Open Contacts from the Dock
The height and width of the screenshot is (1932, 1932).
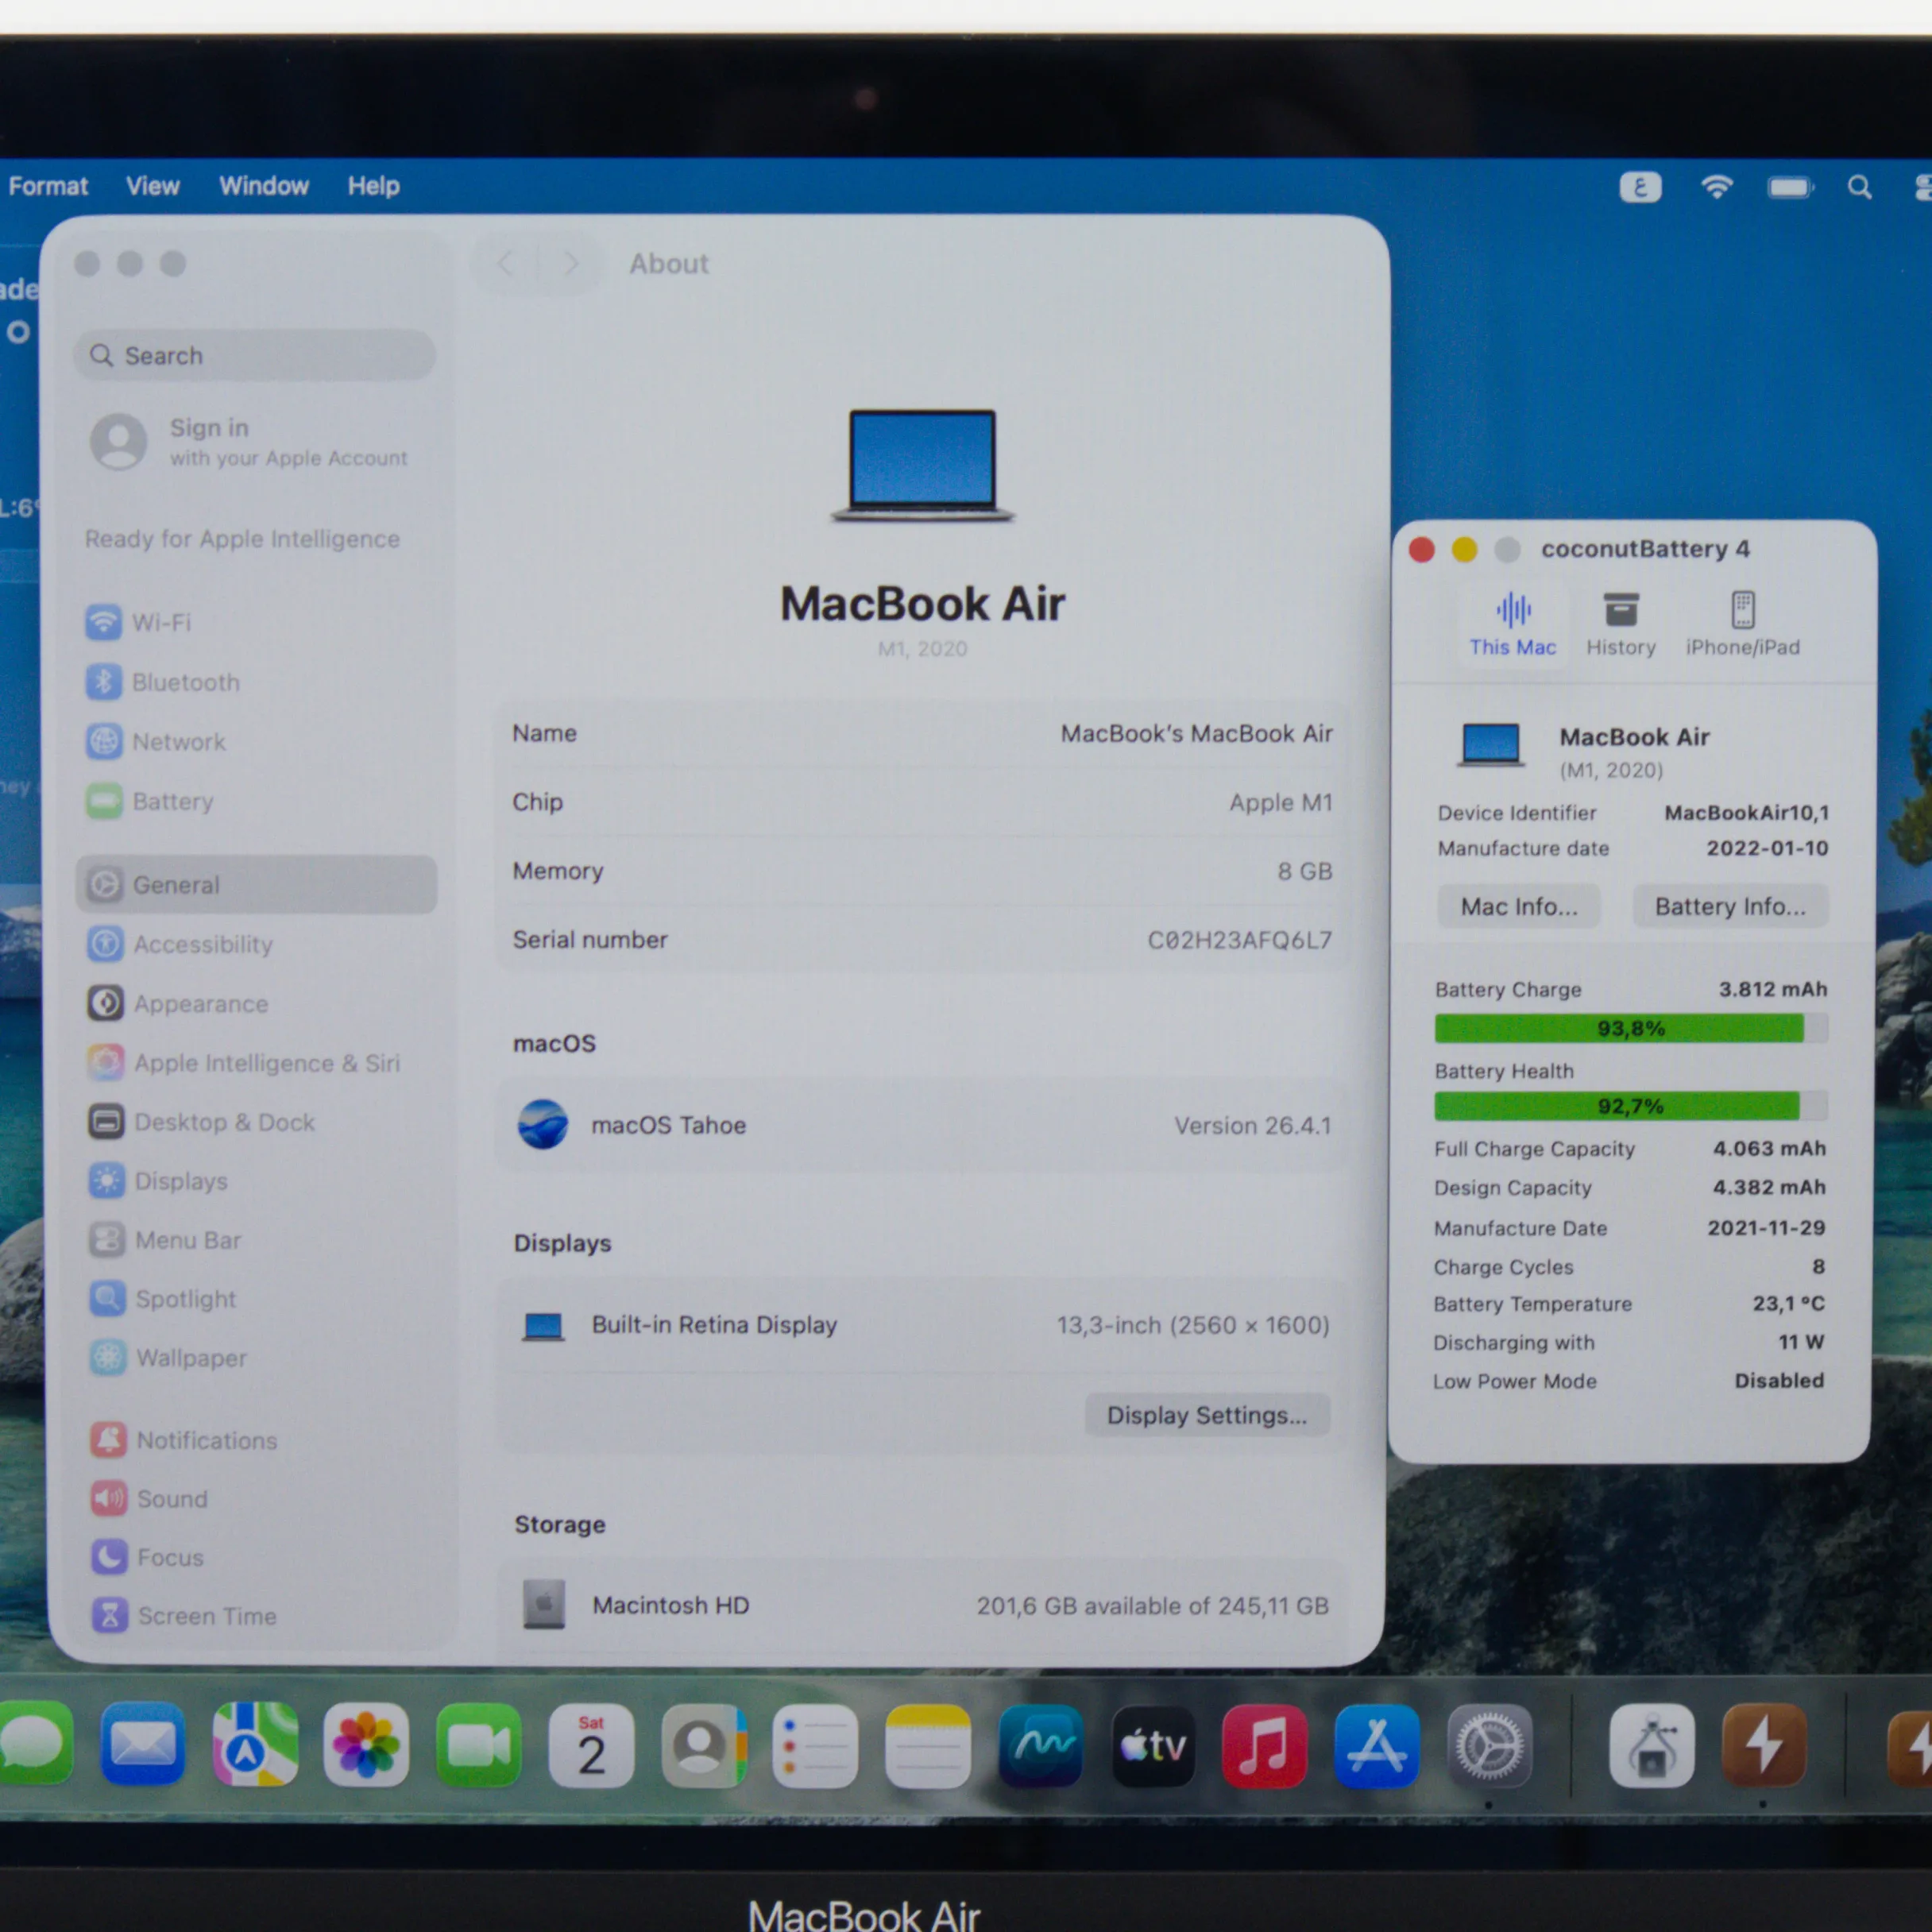703,1747
